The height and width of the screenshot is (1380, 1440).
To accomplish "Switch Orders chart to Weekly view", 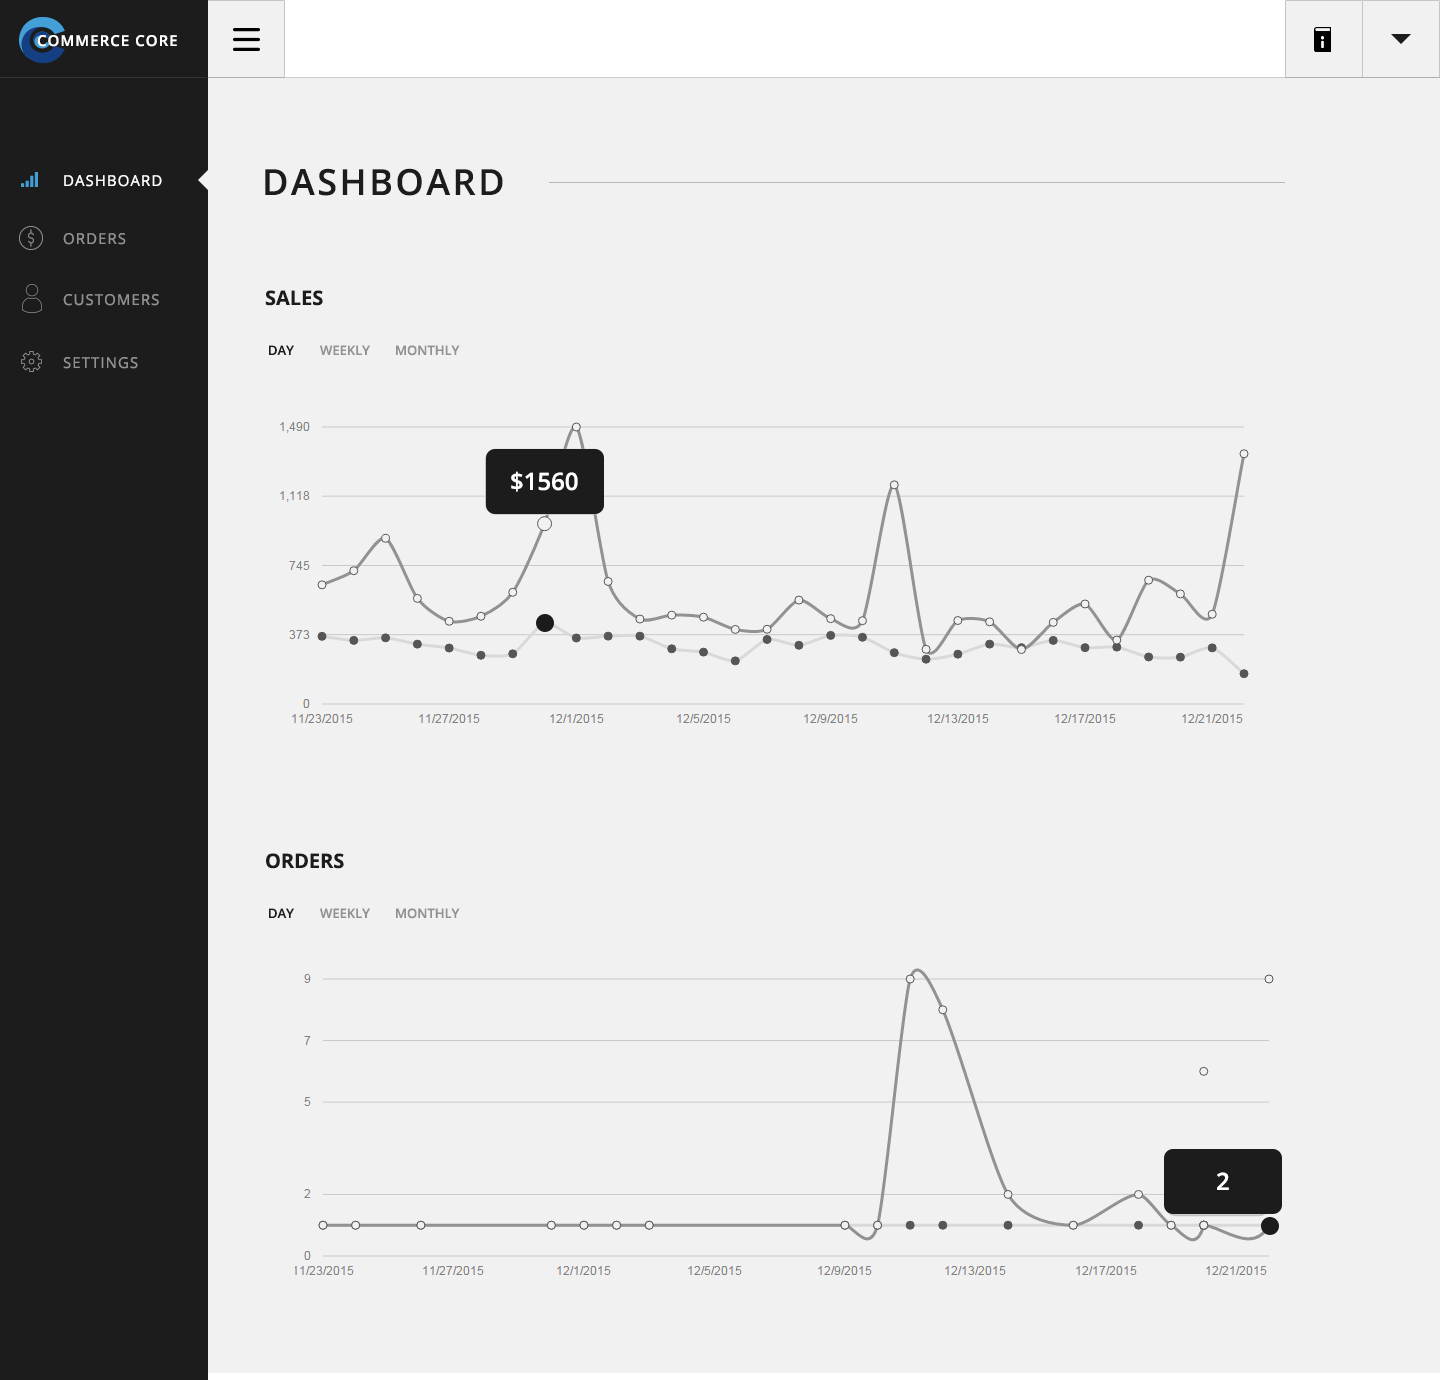I will pos(344,914).
